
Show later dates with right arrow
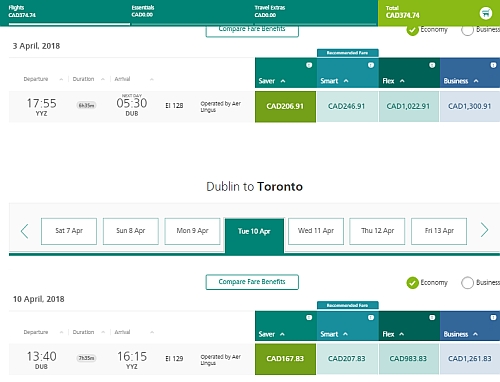point(484,230)
